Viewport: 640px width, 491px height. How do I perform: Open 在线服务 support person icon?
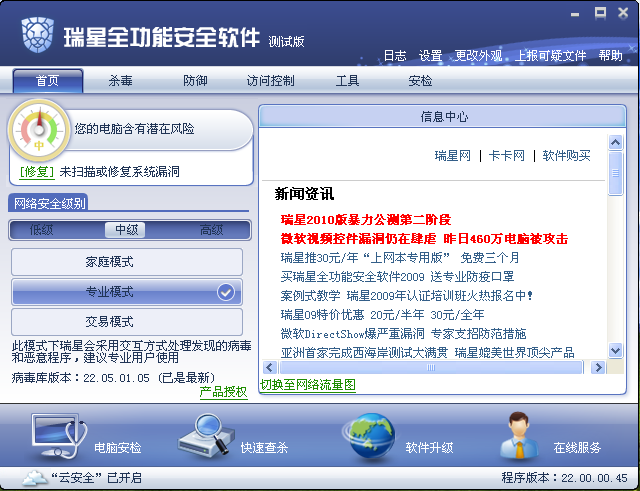(x=520, y=435)
